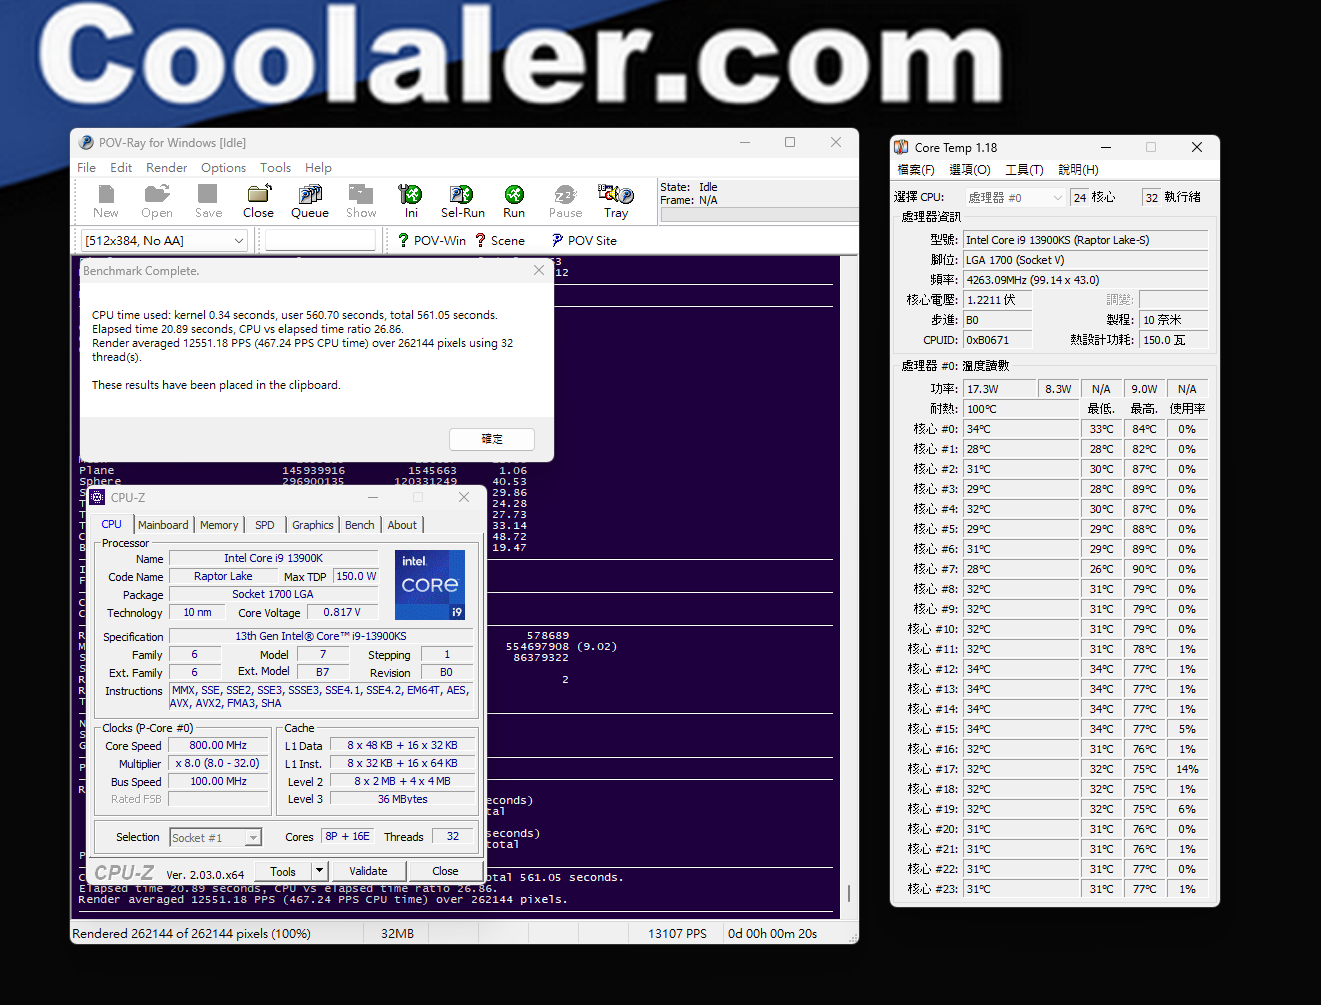Click the render progress bar beside State Idle
The width and height of the screenshot is (1321, 1005).
point(759,214)
